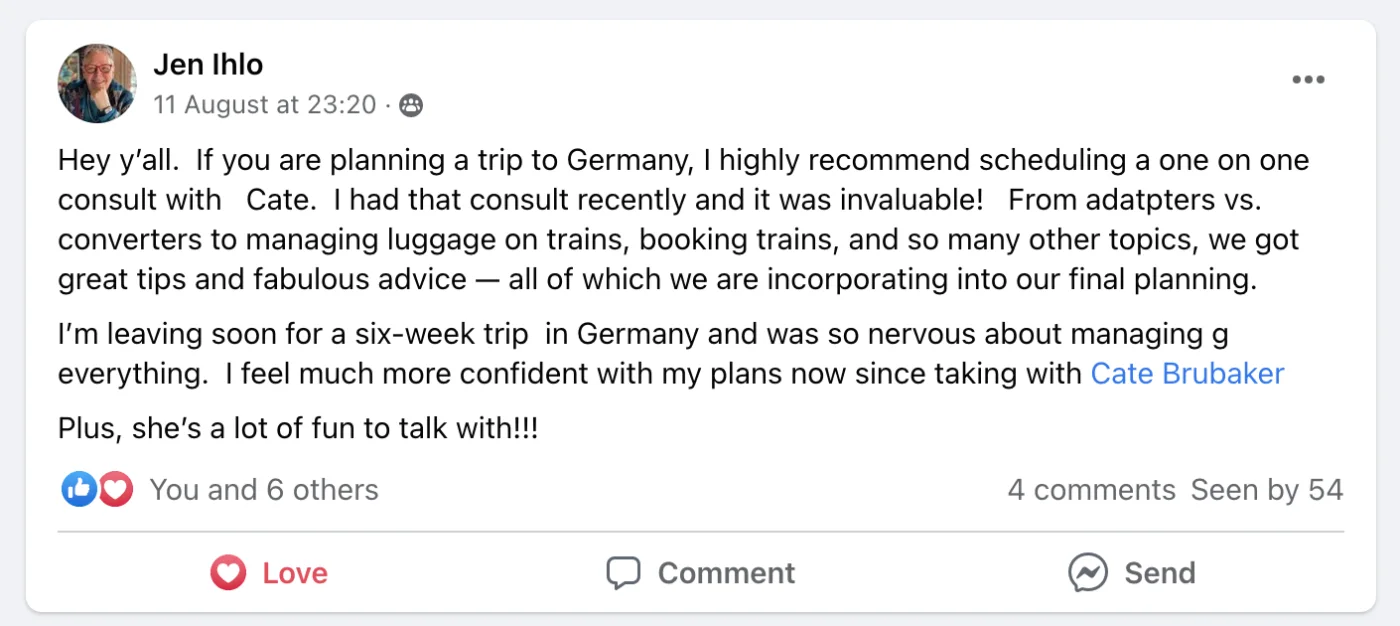View who reacted: You and 6 others
1400x626 pixels.
(264, 490)
